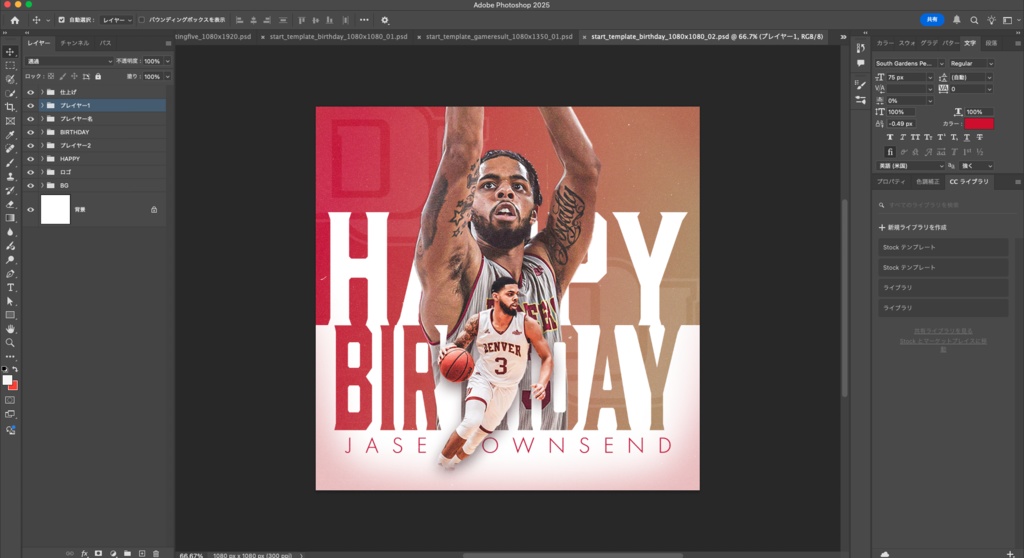1024x558 pixels.
Task: Open the options bar settings gear
Action: click(x=385, y=20)
